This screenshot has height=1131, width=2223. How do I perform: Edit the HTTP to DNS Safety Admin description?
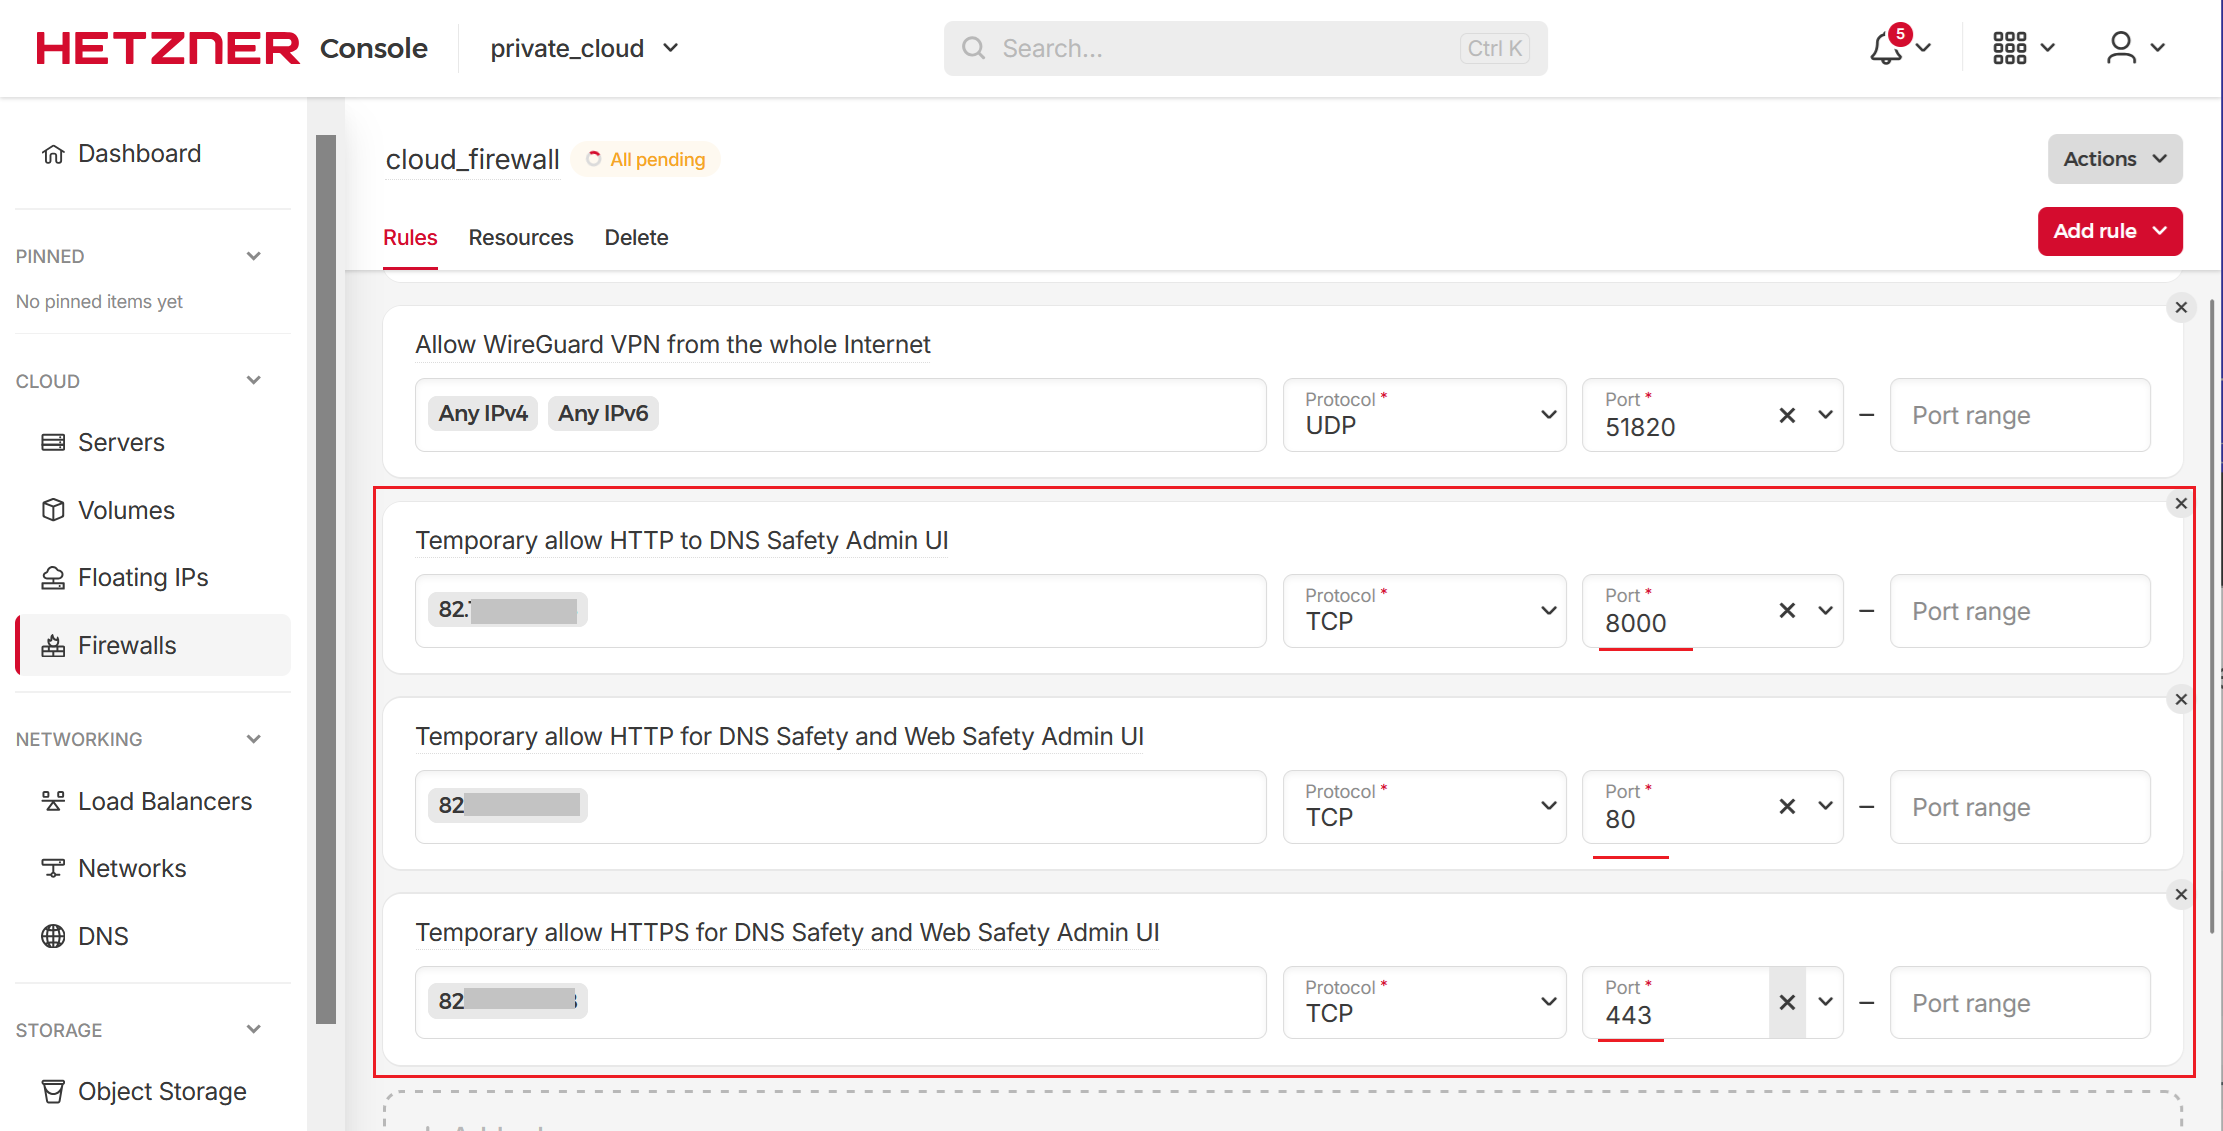(682, 541)
